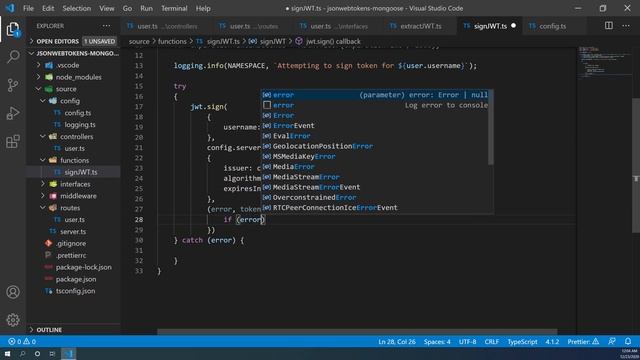Open Task View in taskbar
Viewport: 640px width, 360px height.
[x=52, y=354]
